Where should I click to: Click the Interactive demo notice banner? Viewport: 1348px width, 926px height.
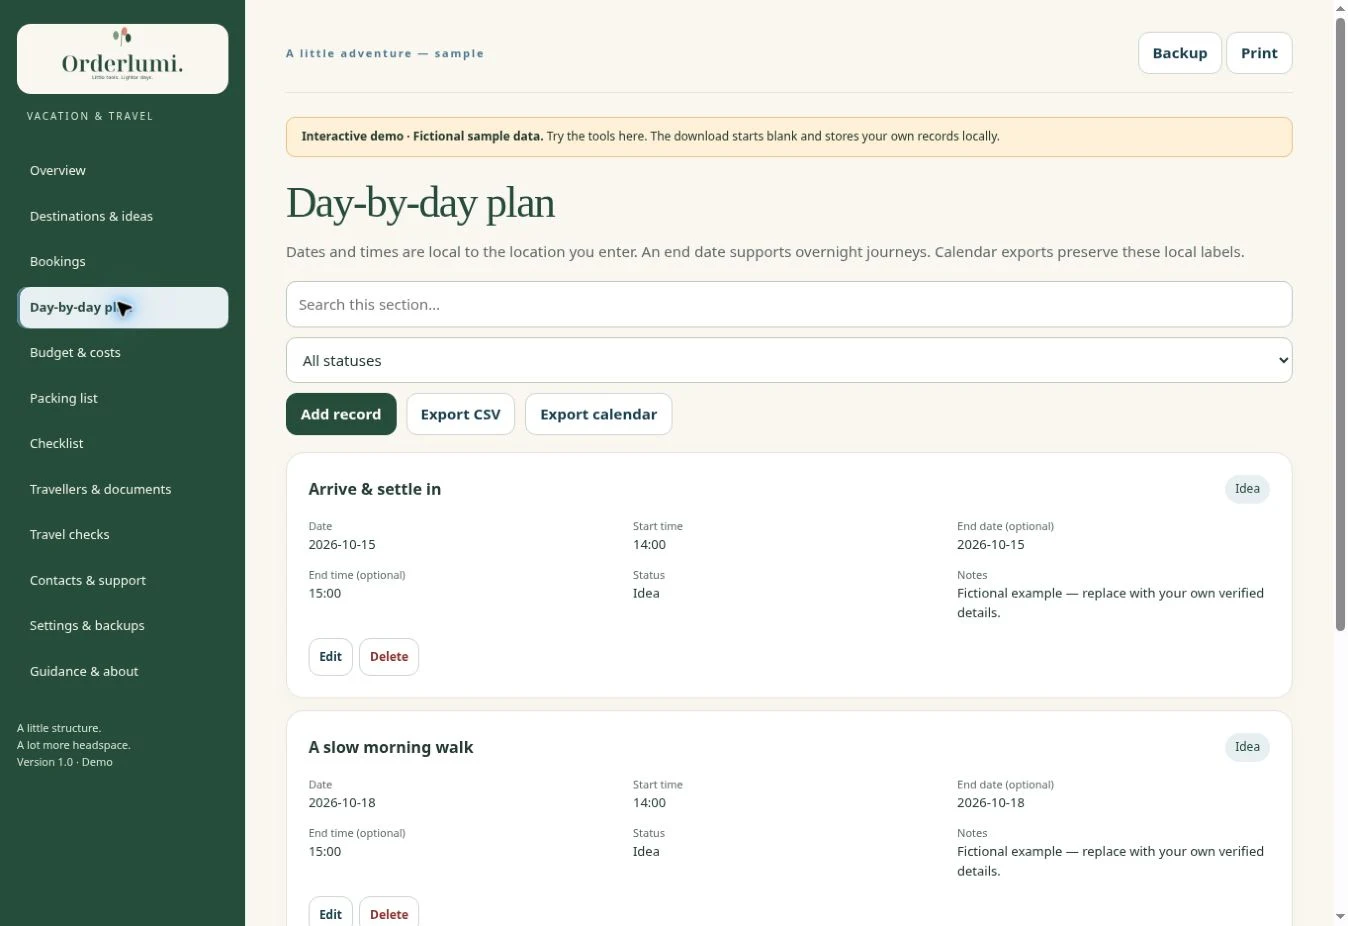click(789, 137)
